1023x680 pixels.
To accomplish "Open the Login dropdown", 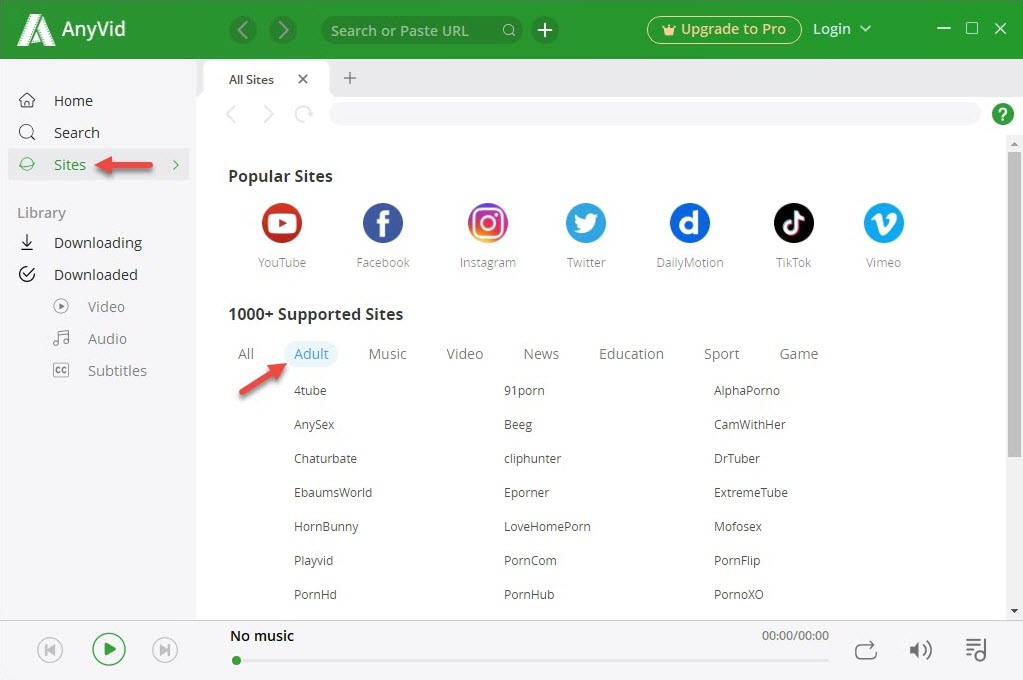I will pos(842,29).
